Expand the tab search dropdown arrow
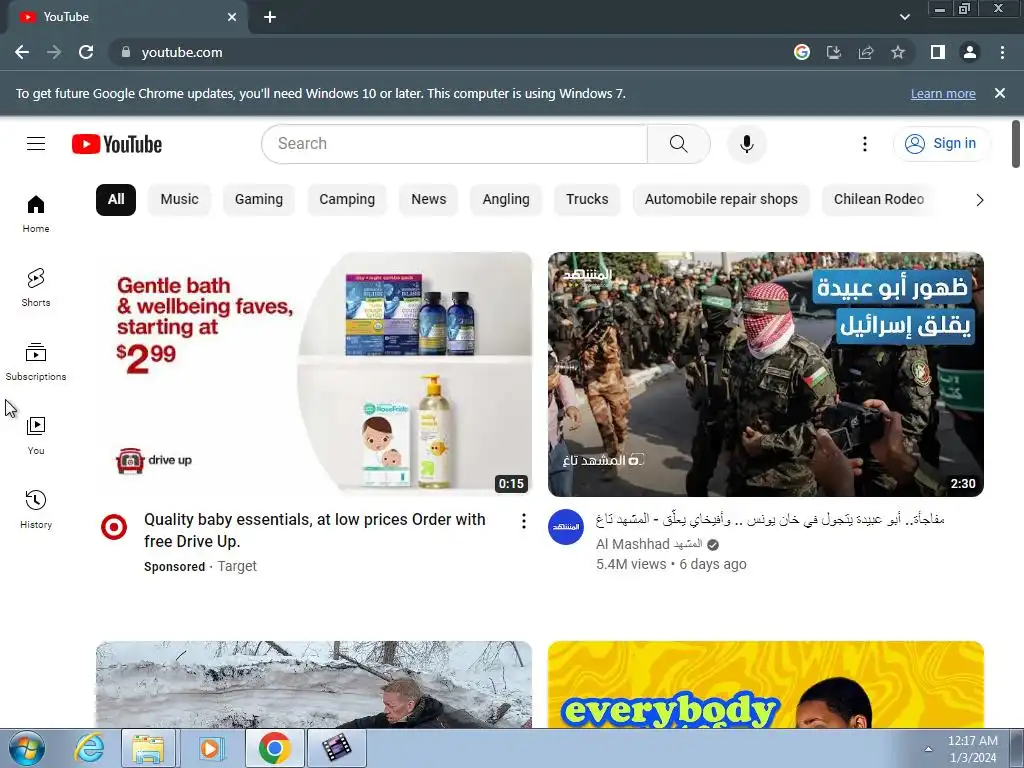1024x768 pixels. tap(904, 17)
